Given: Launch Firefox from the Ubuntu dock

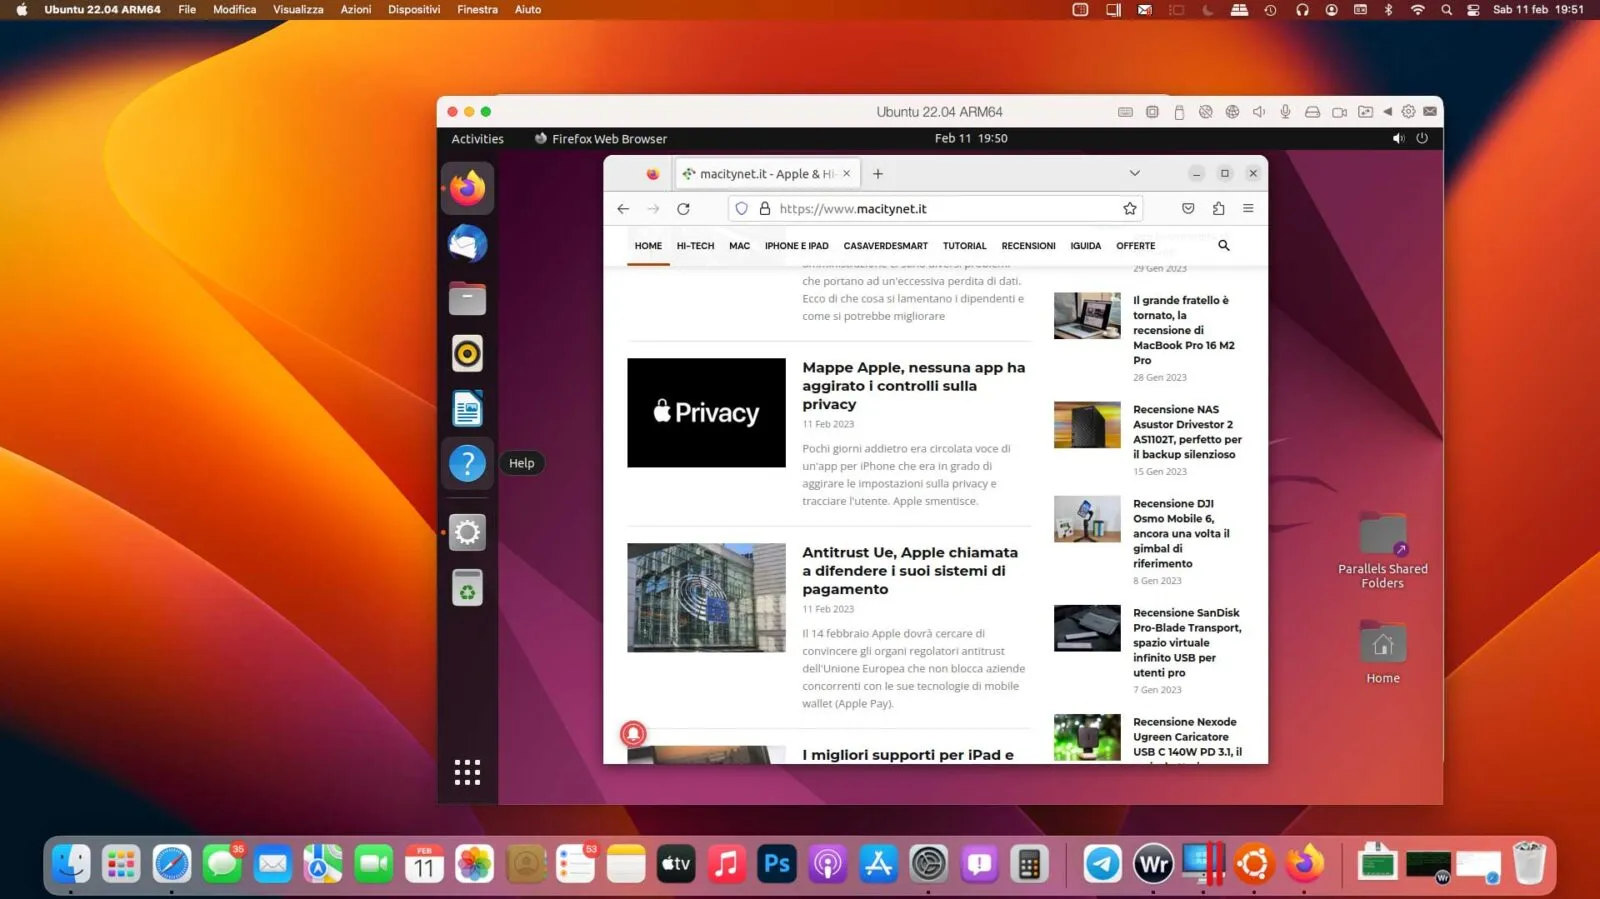Looking at the screenshot, I should pyautogui.click(x=467, y=188).
